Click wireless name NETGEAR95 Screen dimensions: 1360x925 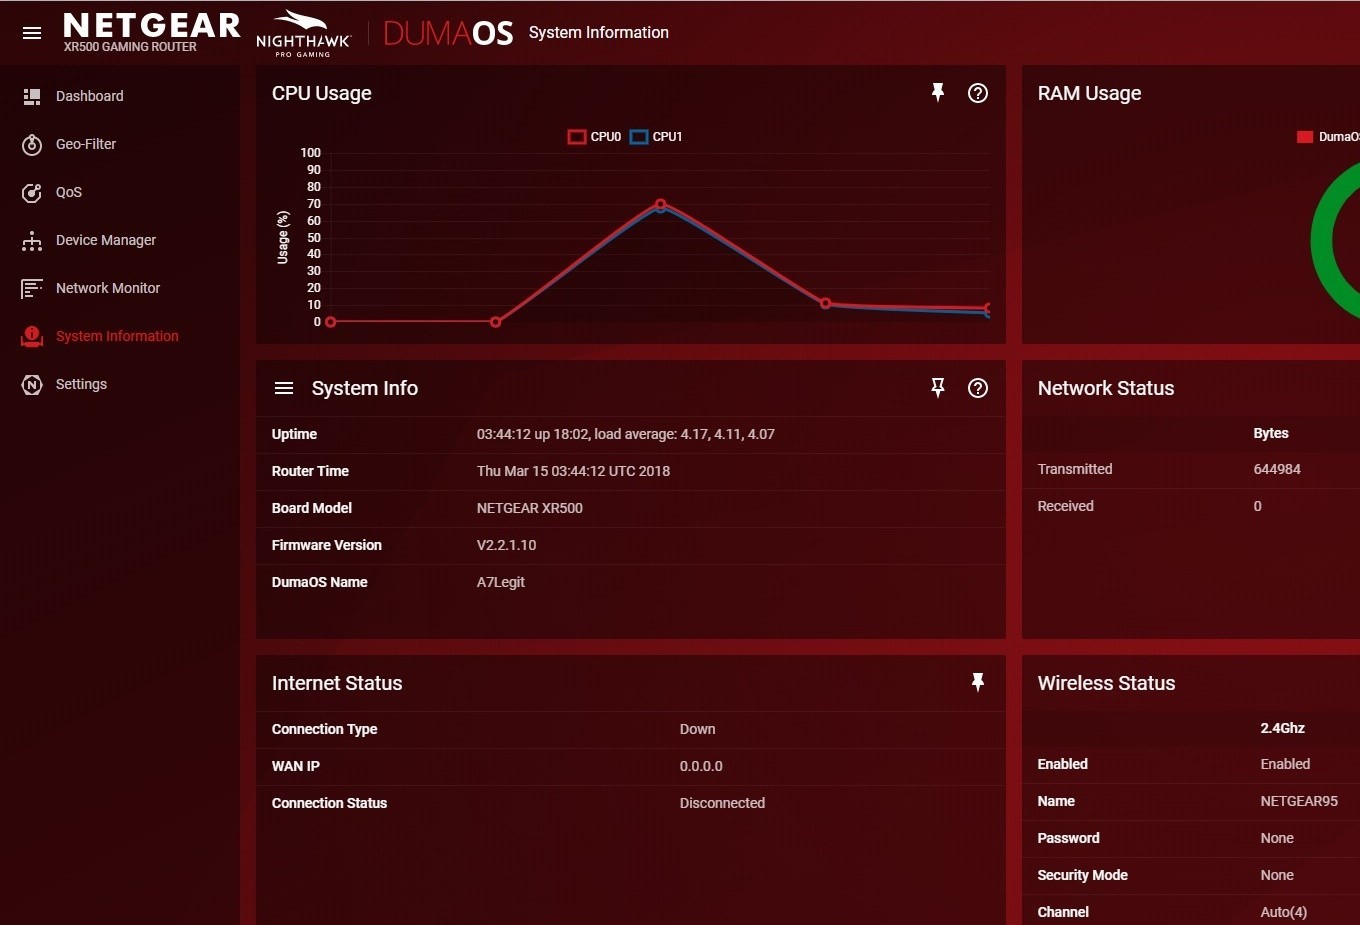(1299, 801)
